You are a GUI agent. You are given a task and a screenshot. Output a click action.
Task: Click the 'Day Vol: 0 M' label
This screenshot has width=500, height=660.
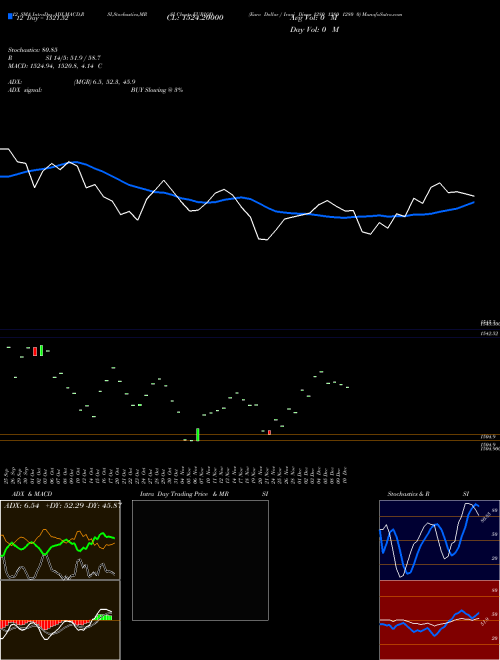click(314, 30)
